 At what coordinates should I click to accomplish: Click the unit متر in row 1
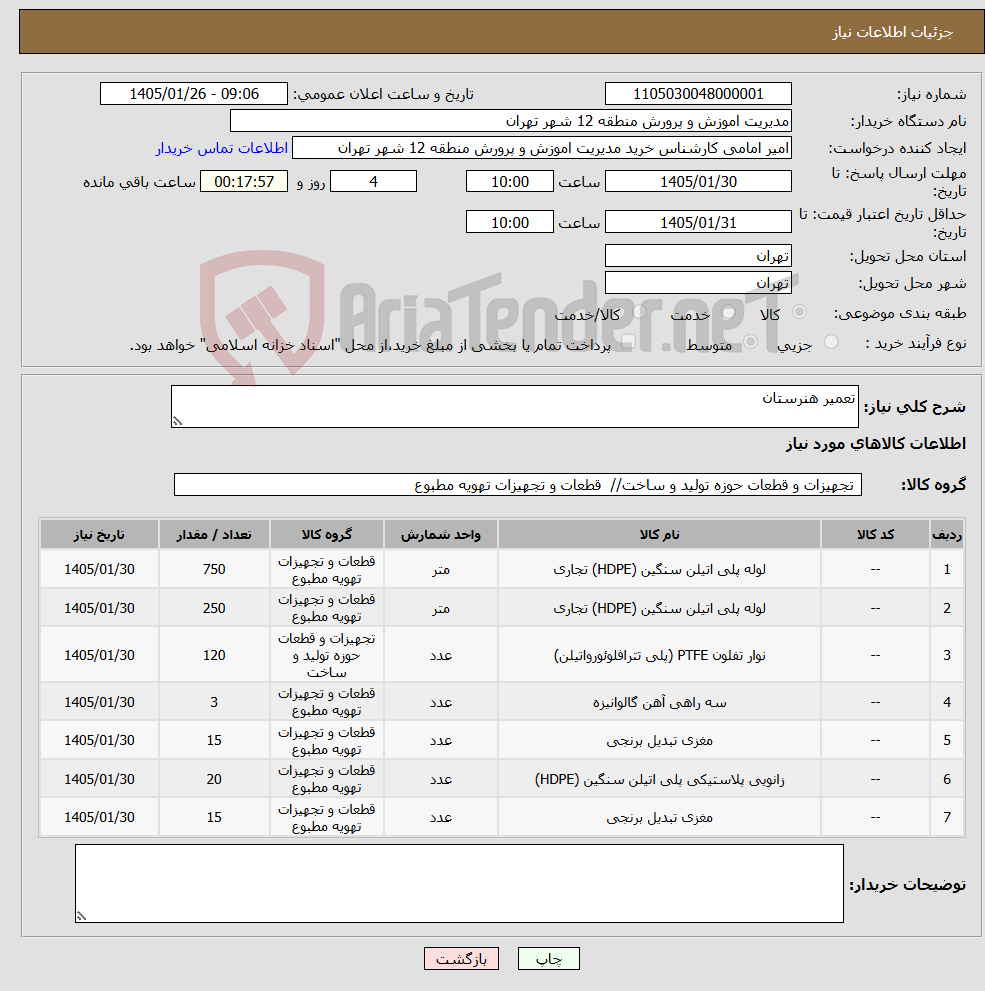[440, 569]
